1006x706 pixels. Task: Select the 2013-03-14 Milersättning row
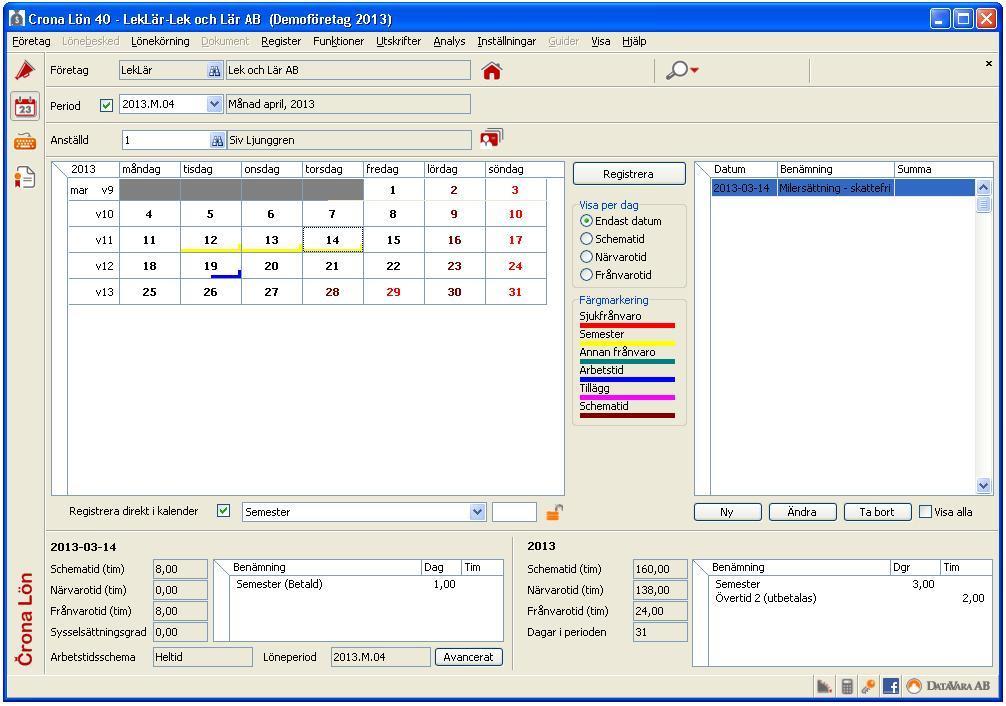point(843,188)
